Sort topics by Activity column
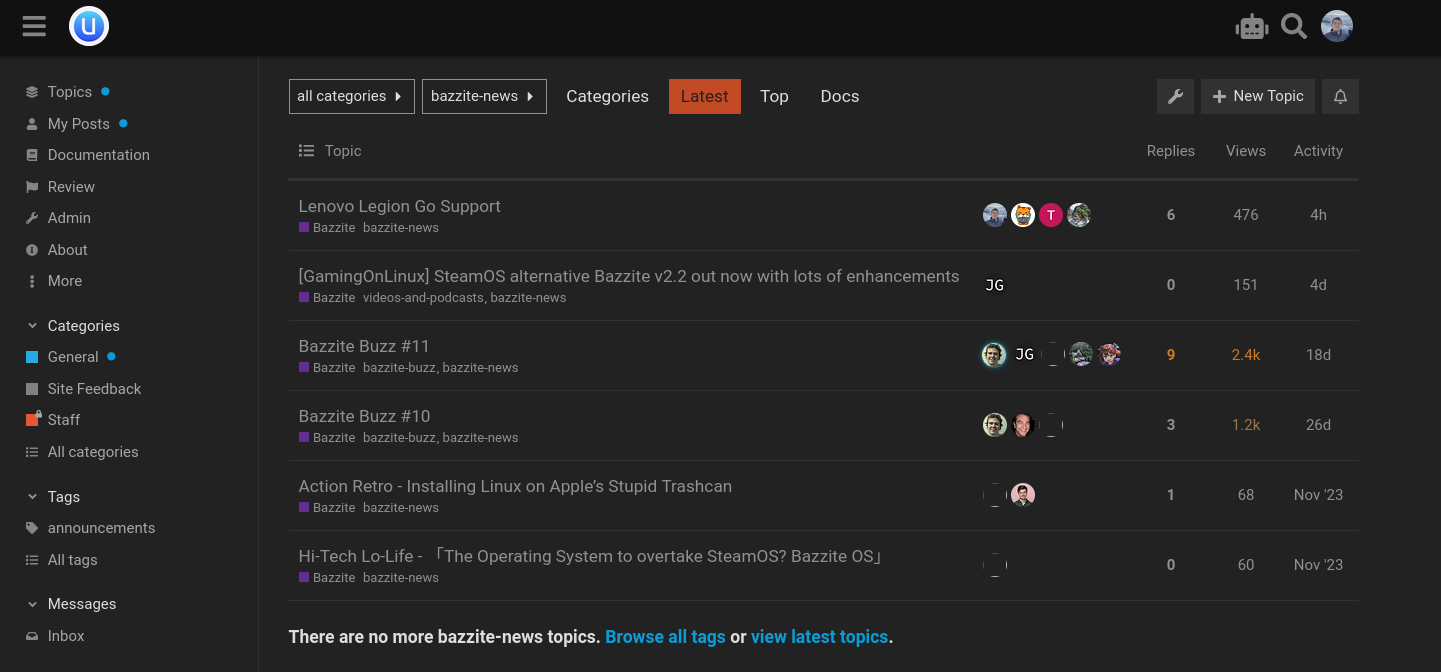 1318,151
